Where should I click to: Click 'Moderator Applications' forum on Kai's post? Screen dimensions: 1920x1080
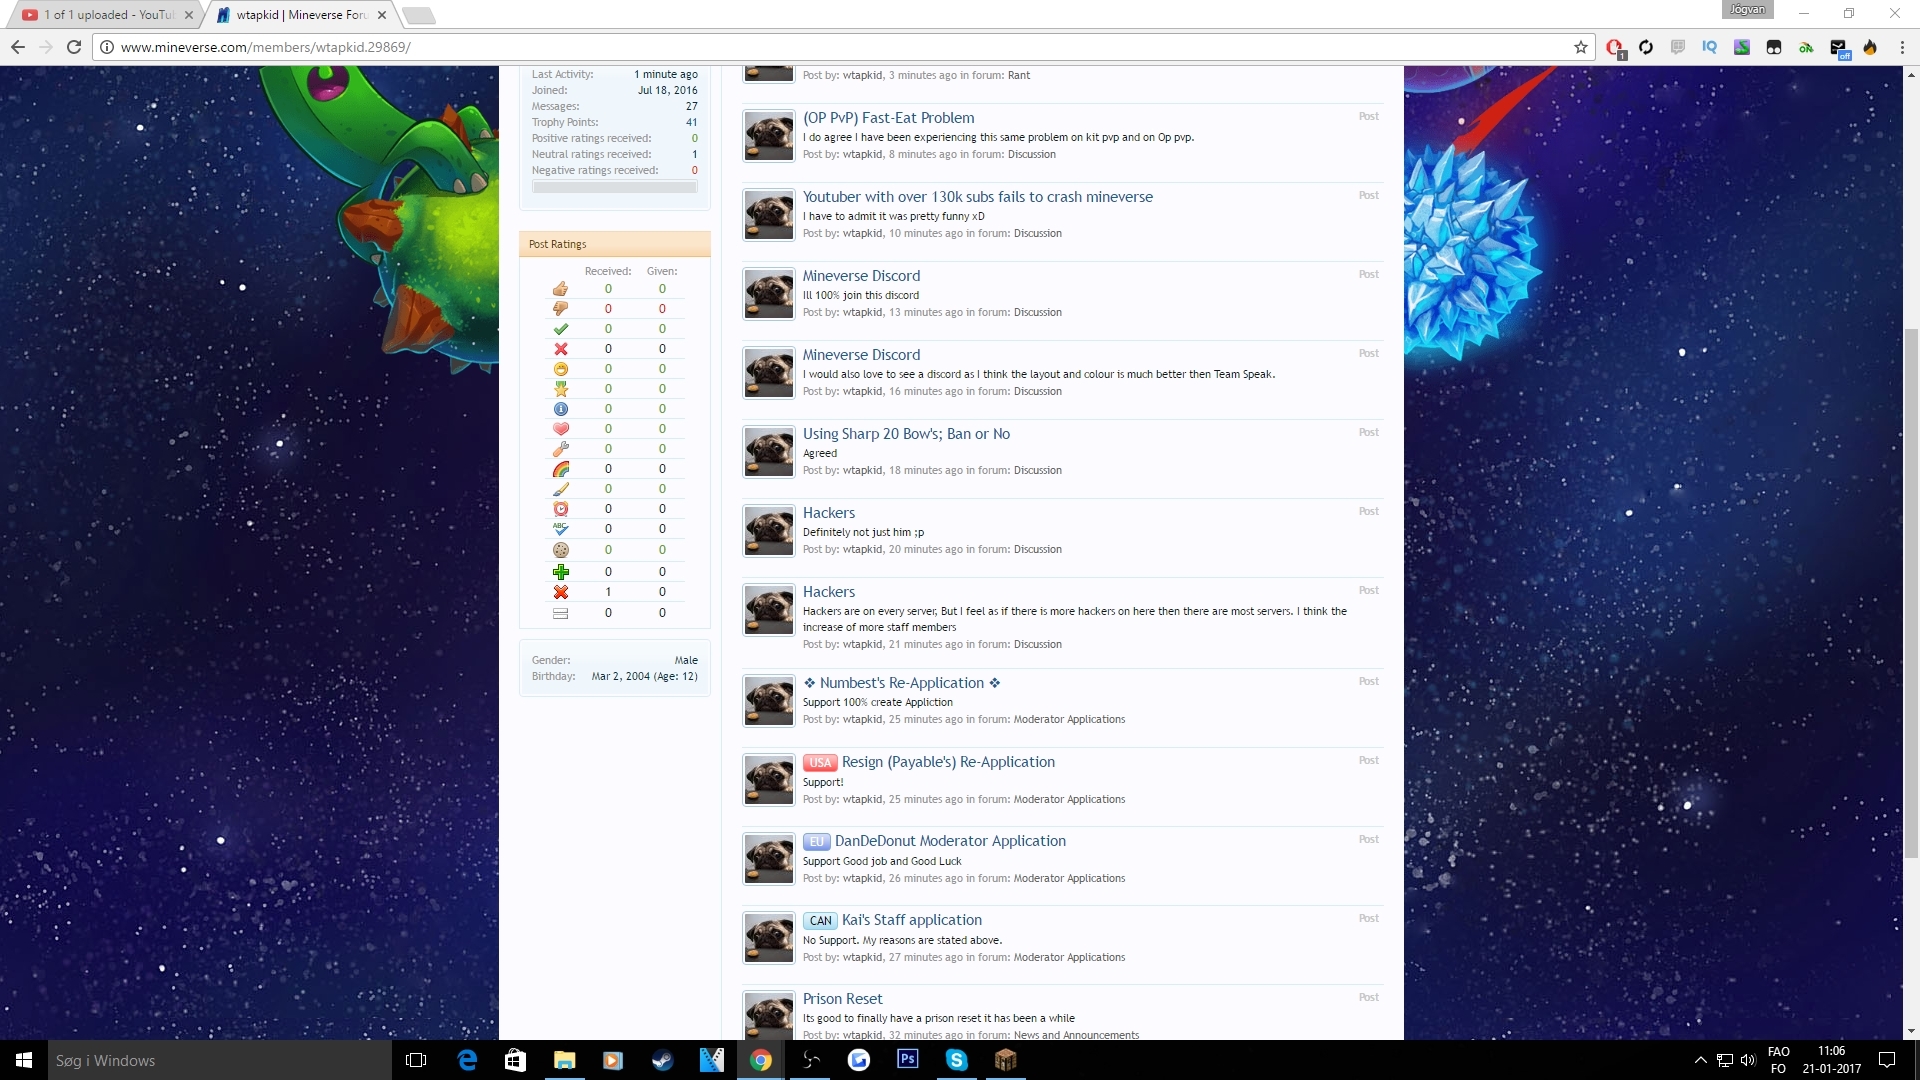coord(1068,957)
